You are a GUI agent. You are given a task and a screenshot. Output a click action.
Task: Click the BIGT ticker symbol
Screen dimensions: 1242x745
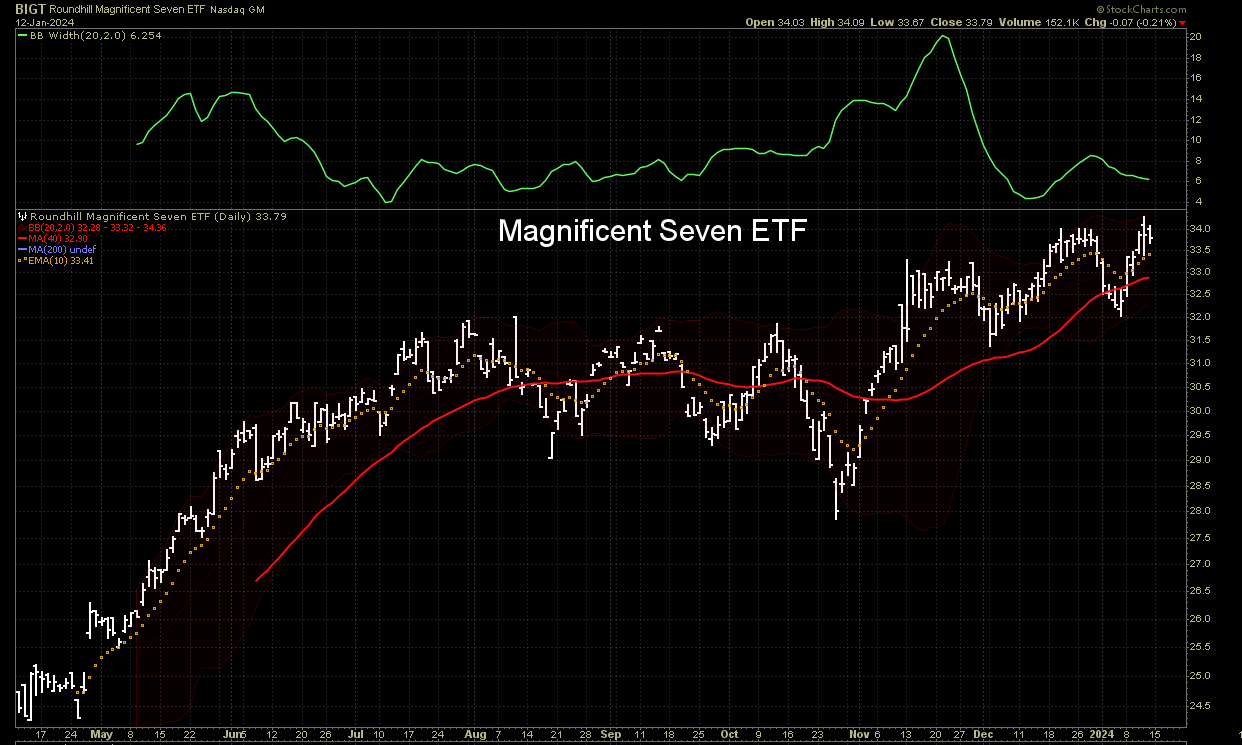(31, 8)
